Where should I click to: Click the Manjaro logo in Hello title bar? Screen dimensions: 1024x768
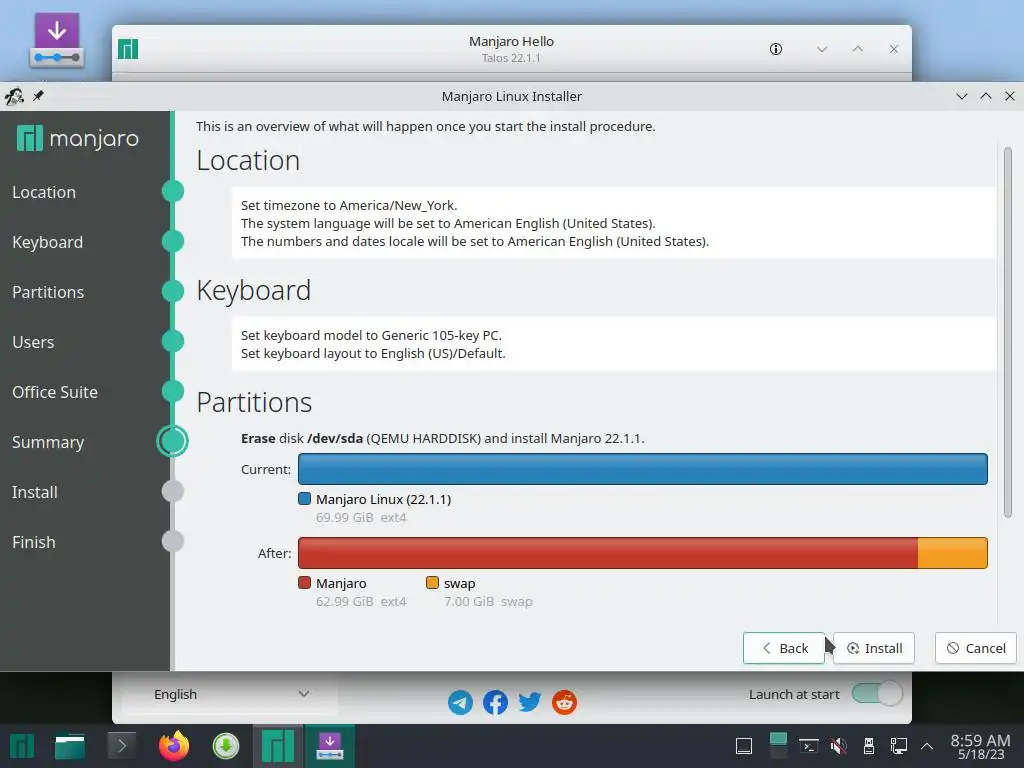click(128, 49)
